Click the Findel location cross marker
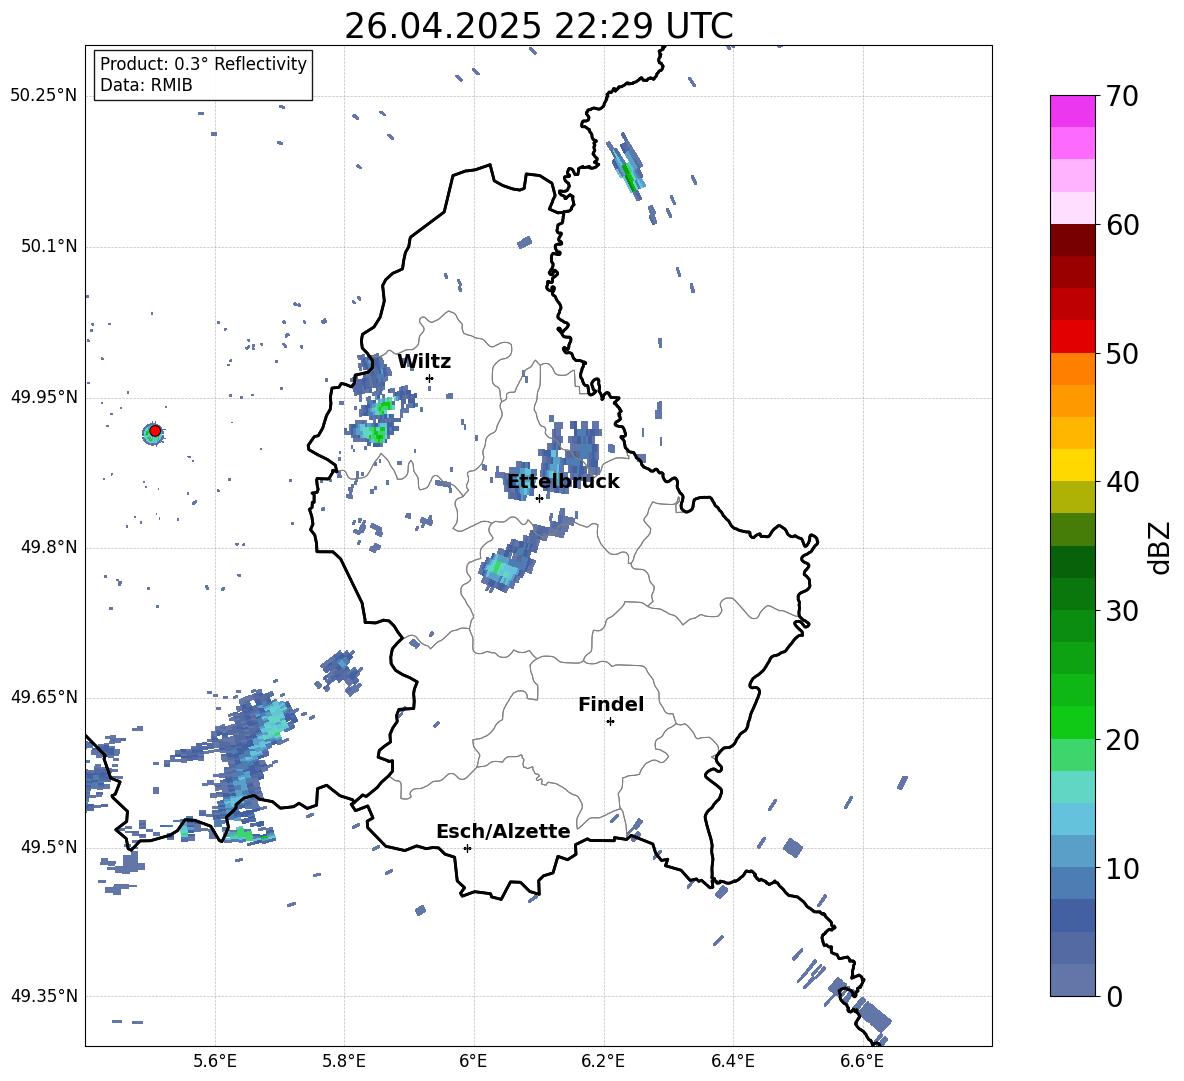The width and height of the screenshot is (1184, 1081). pyautogui.click(x=610, y=722)
